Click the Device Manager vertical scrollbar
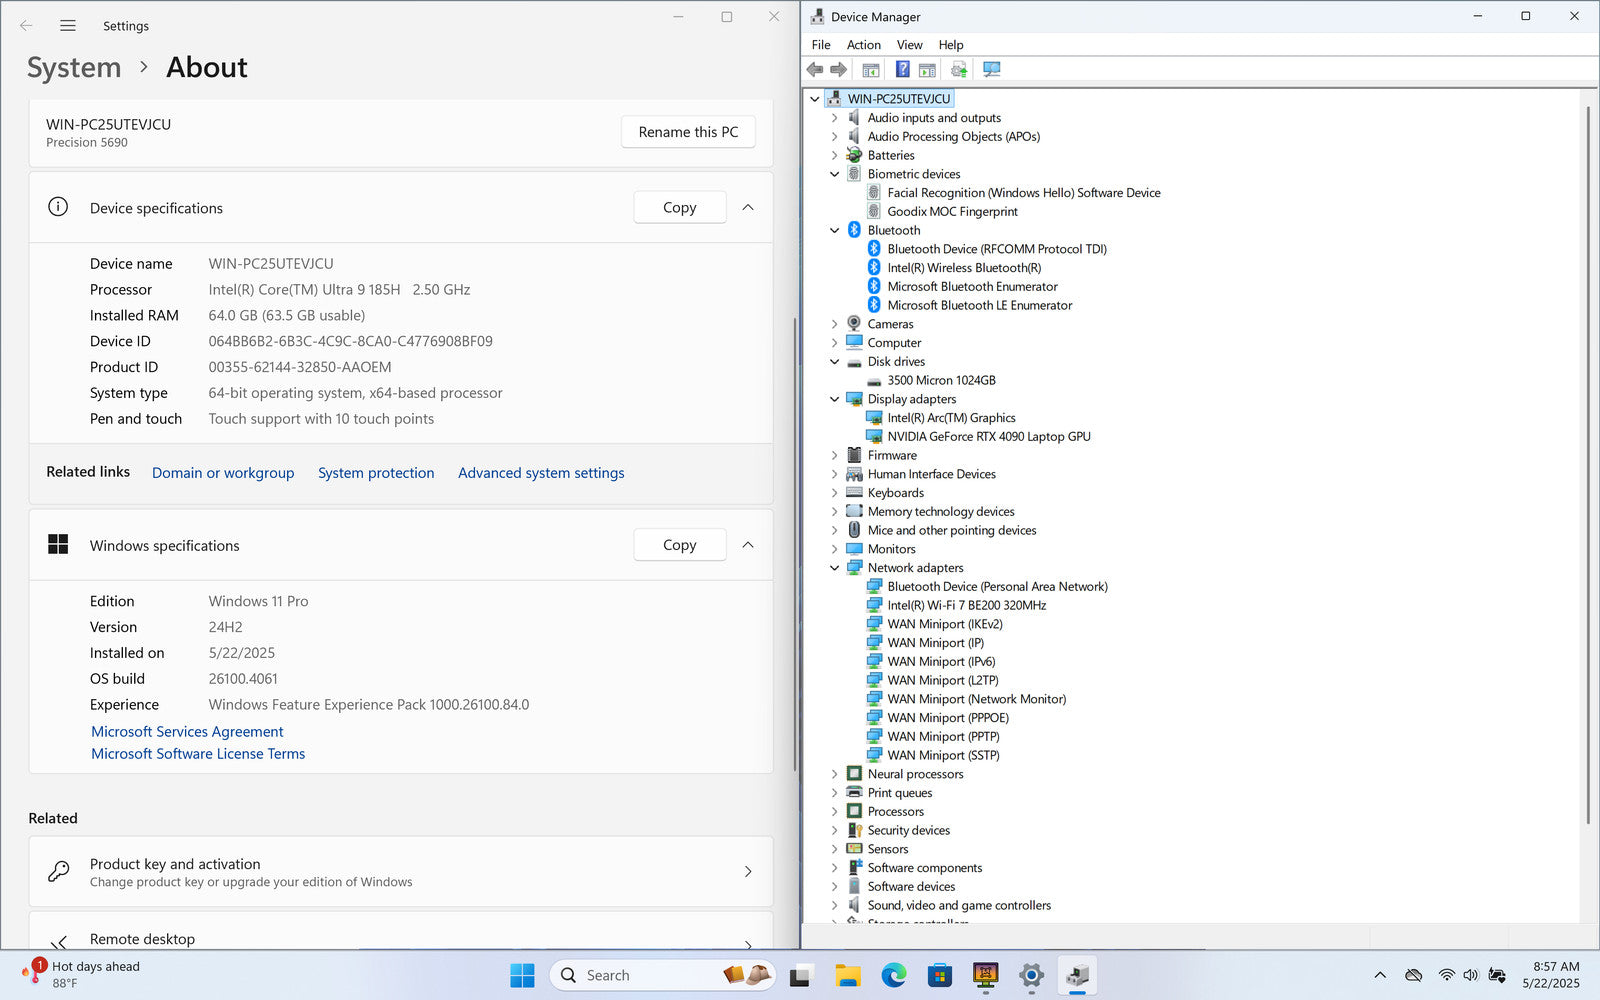Viewport: 1600px width, 1000px height. [1588, 466]
